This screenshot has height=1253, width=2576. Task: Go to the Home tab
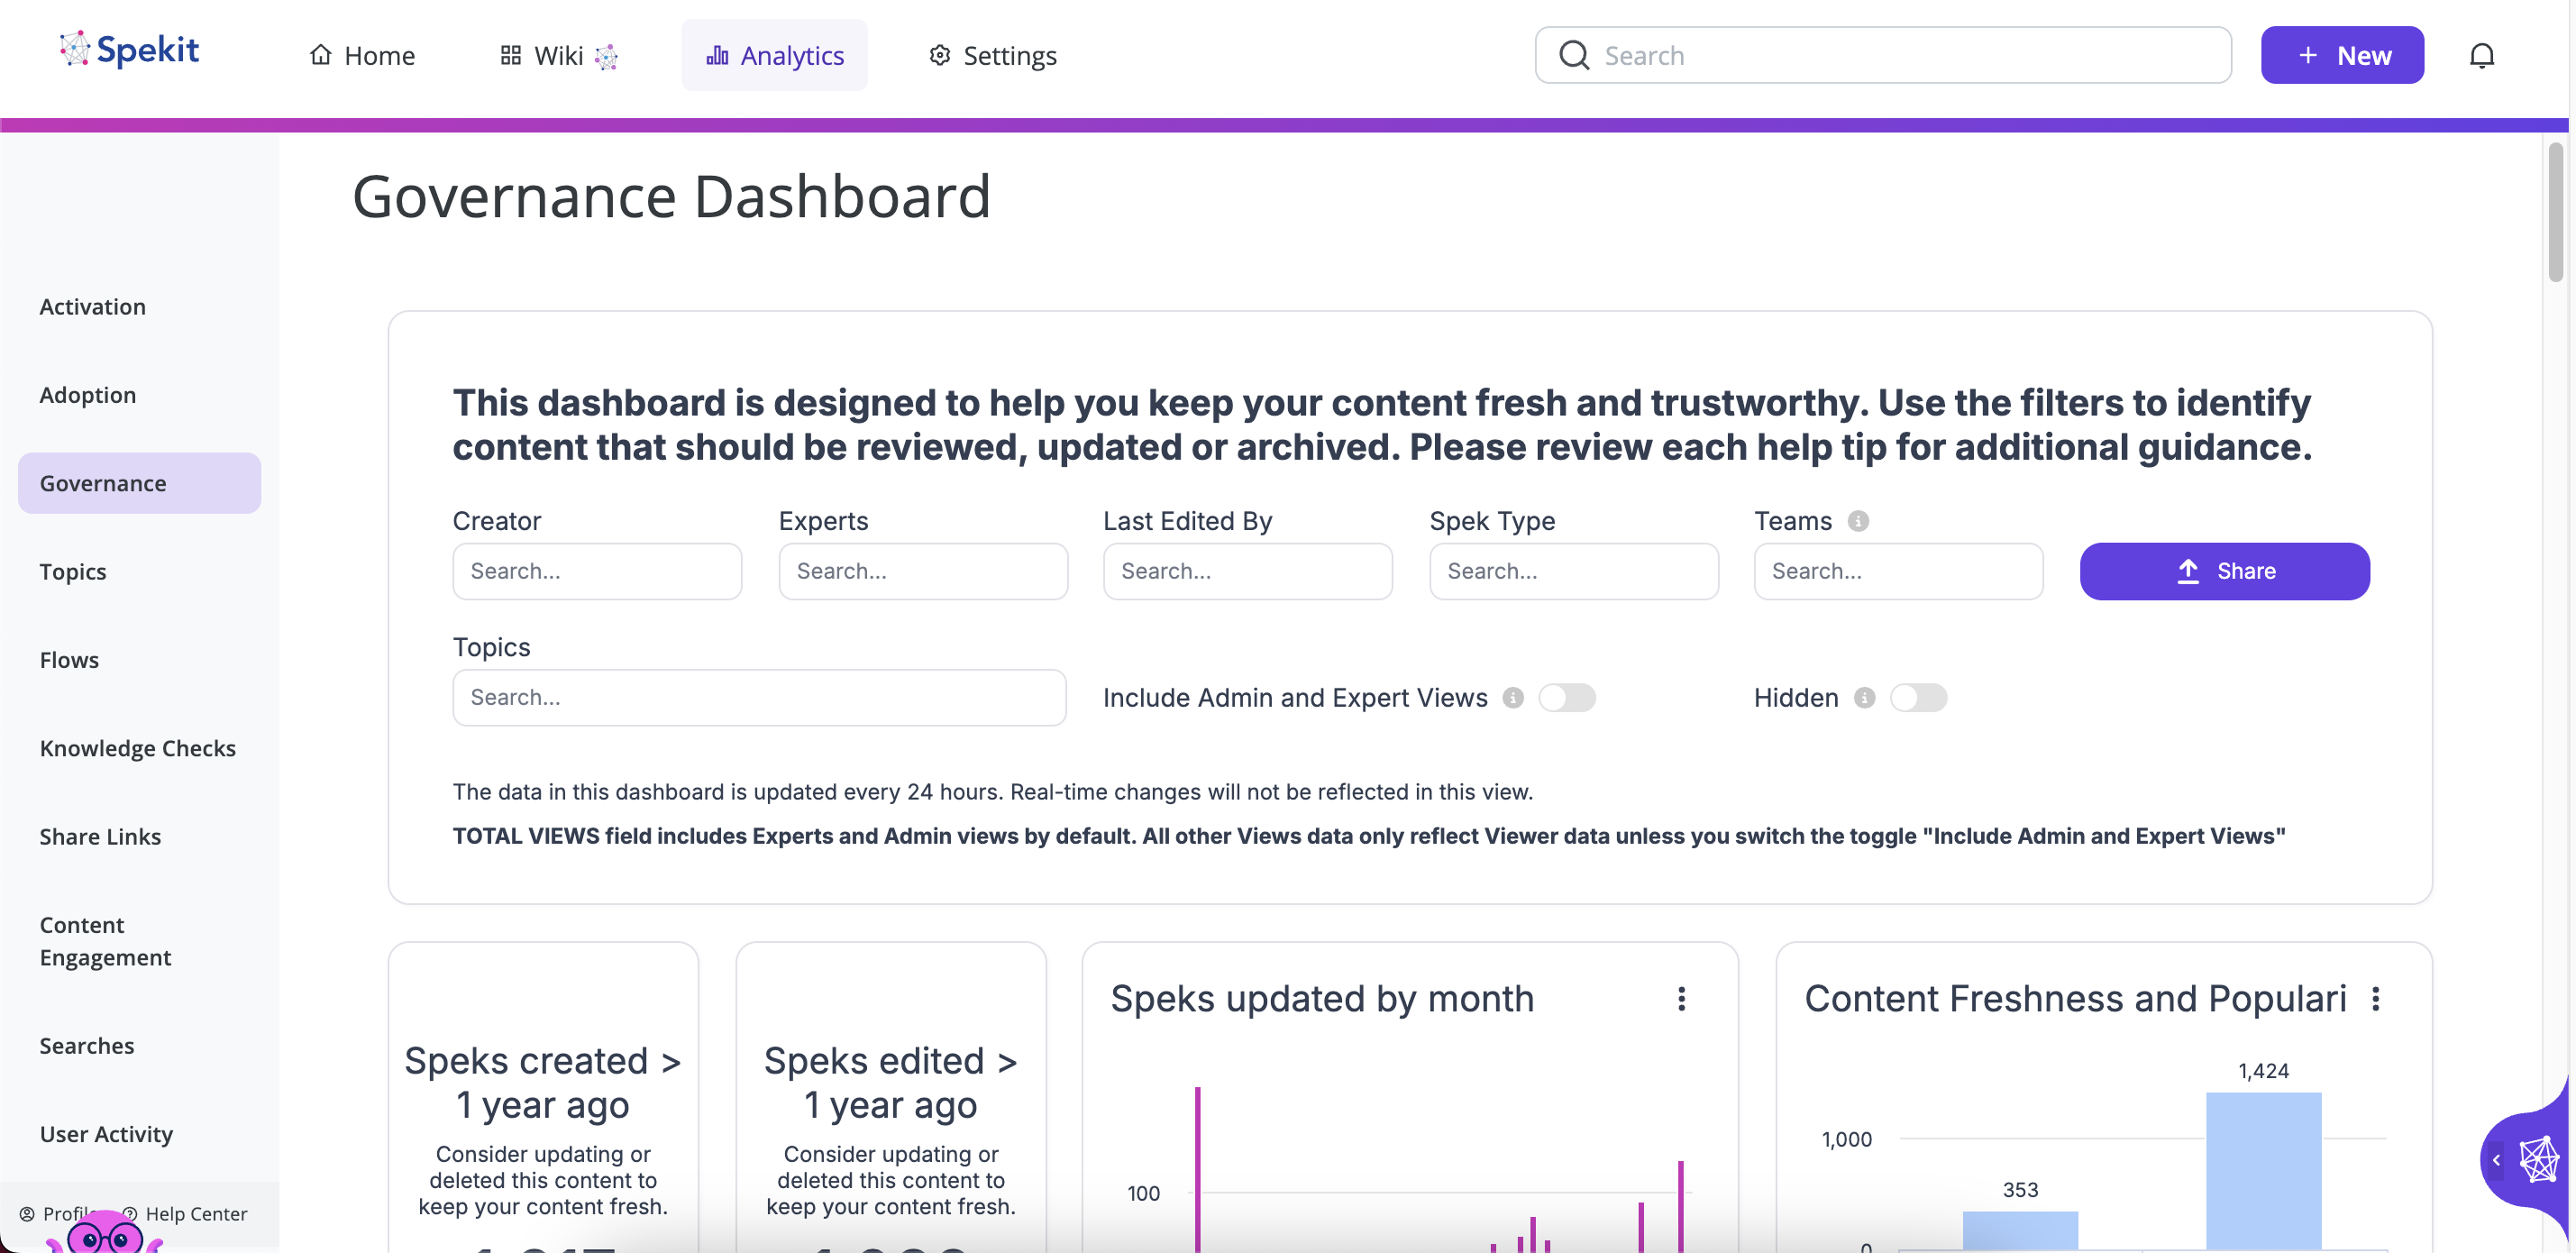[x=362, y=55]
